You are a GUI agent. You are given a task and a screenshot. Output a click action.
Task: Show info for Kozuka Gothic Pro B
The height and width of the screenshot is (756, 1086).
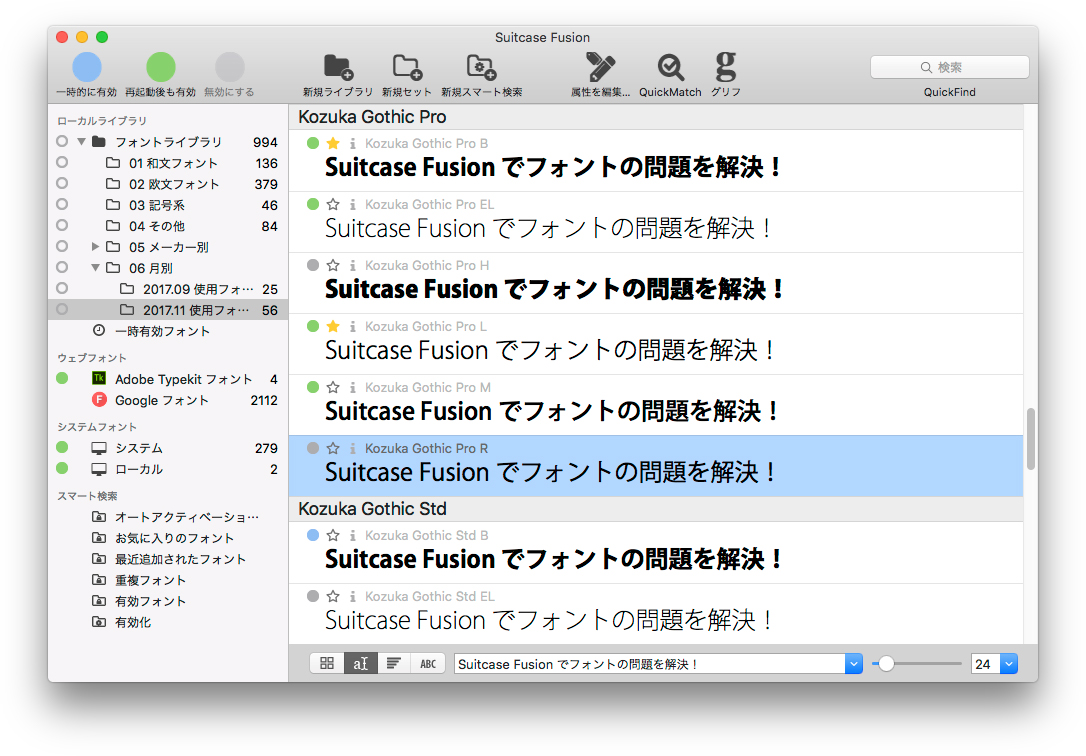(353, 143)
